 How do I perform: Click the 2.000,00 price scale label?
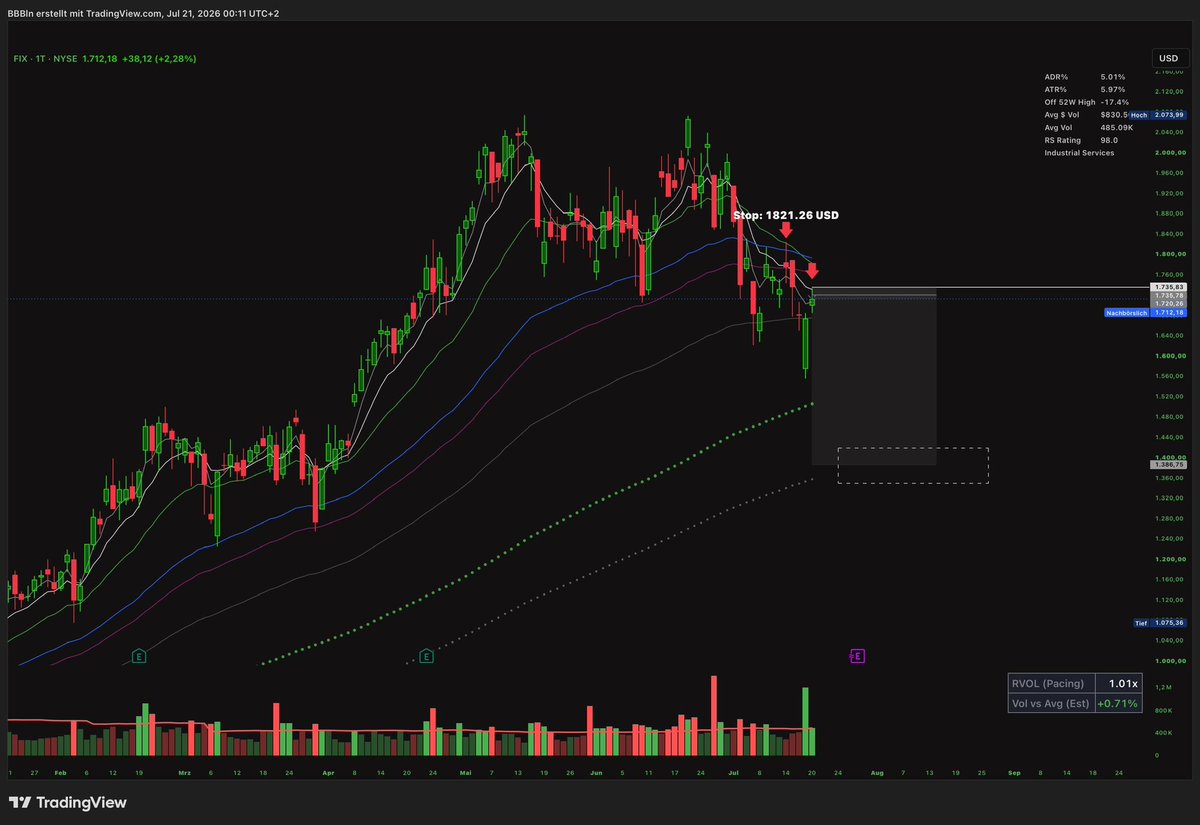[1169, 153]
